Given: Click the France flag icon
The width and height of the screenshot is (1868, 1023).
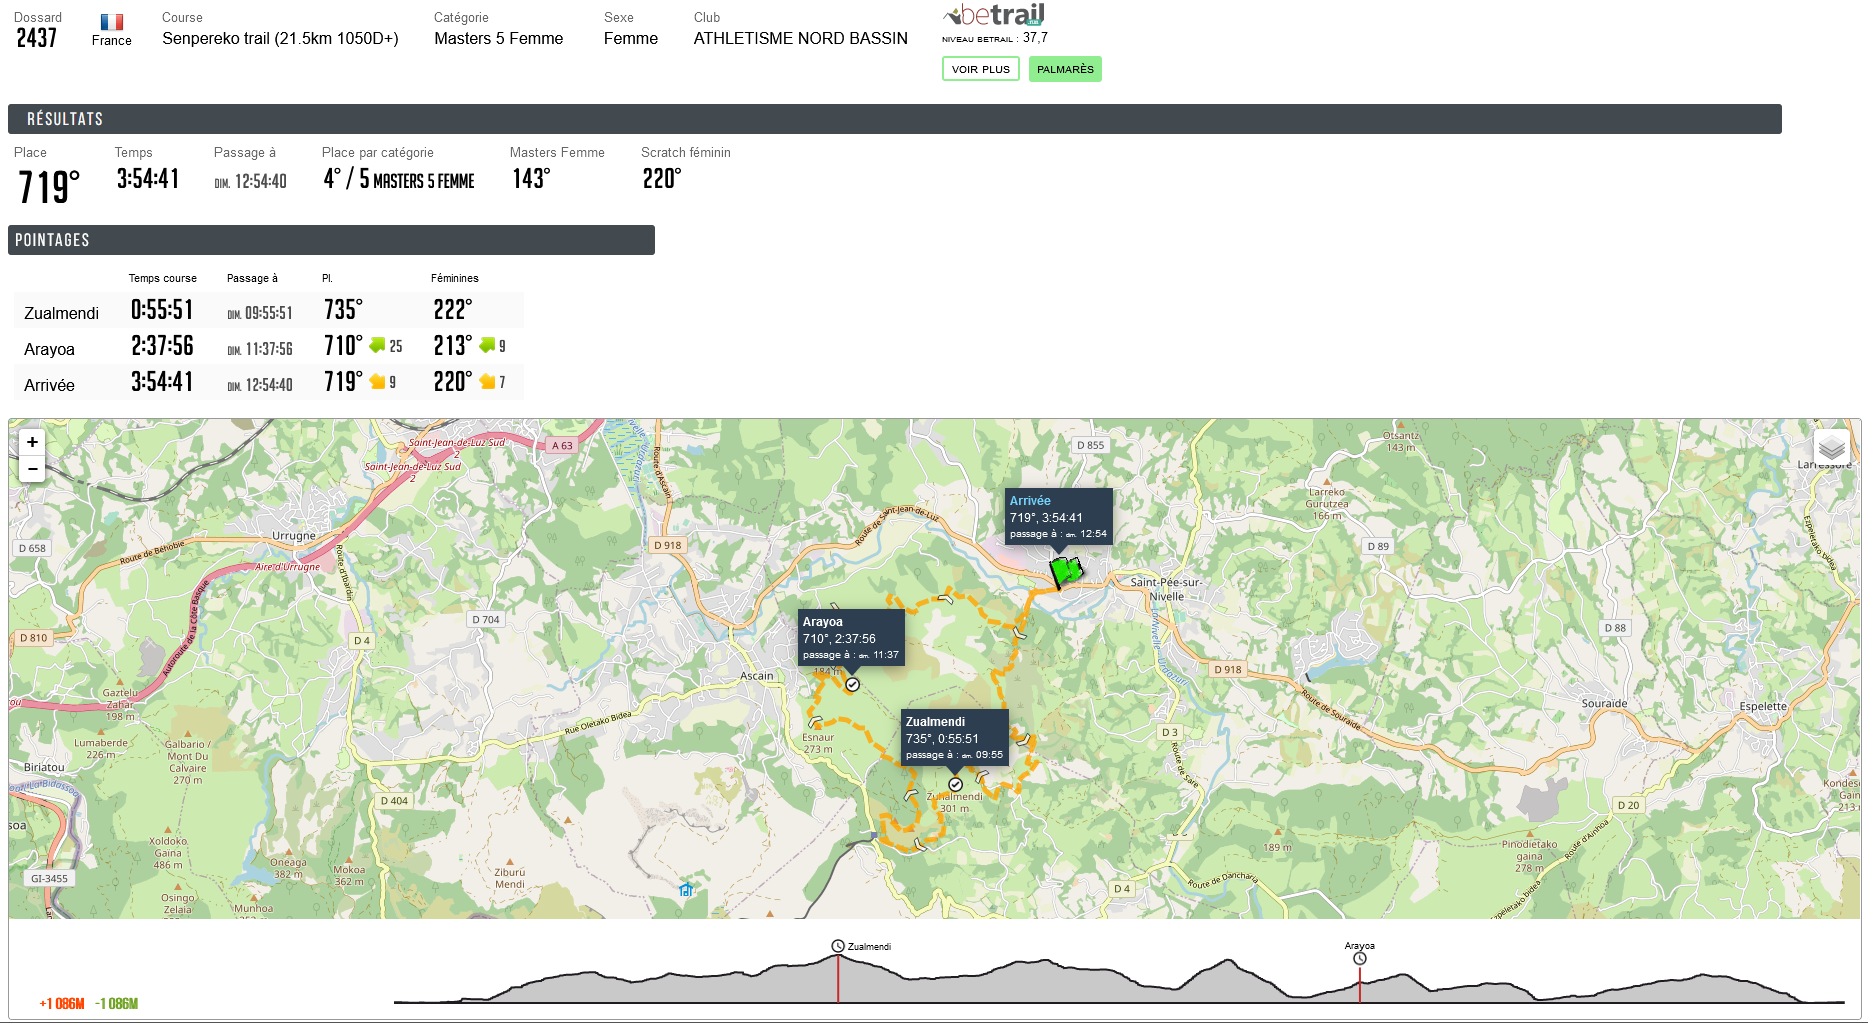Looking at the screenshot, I should 112,22.
